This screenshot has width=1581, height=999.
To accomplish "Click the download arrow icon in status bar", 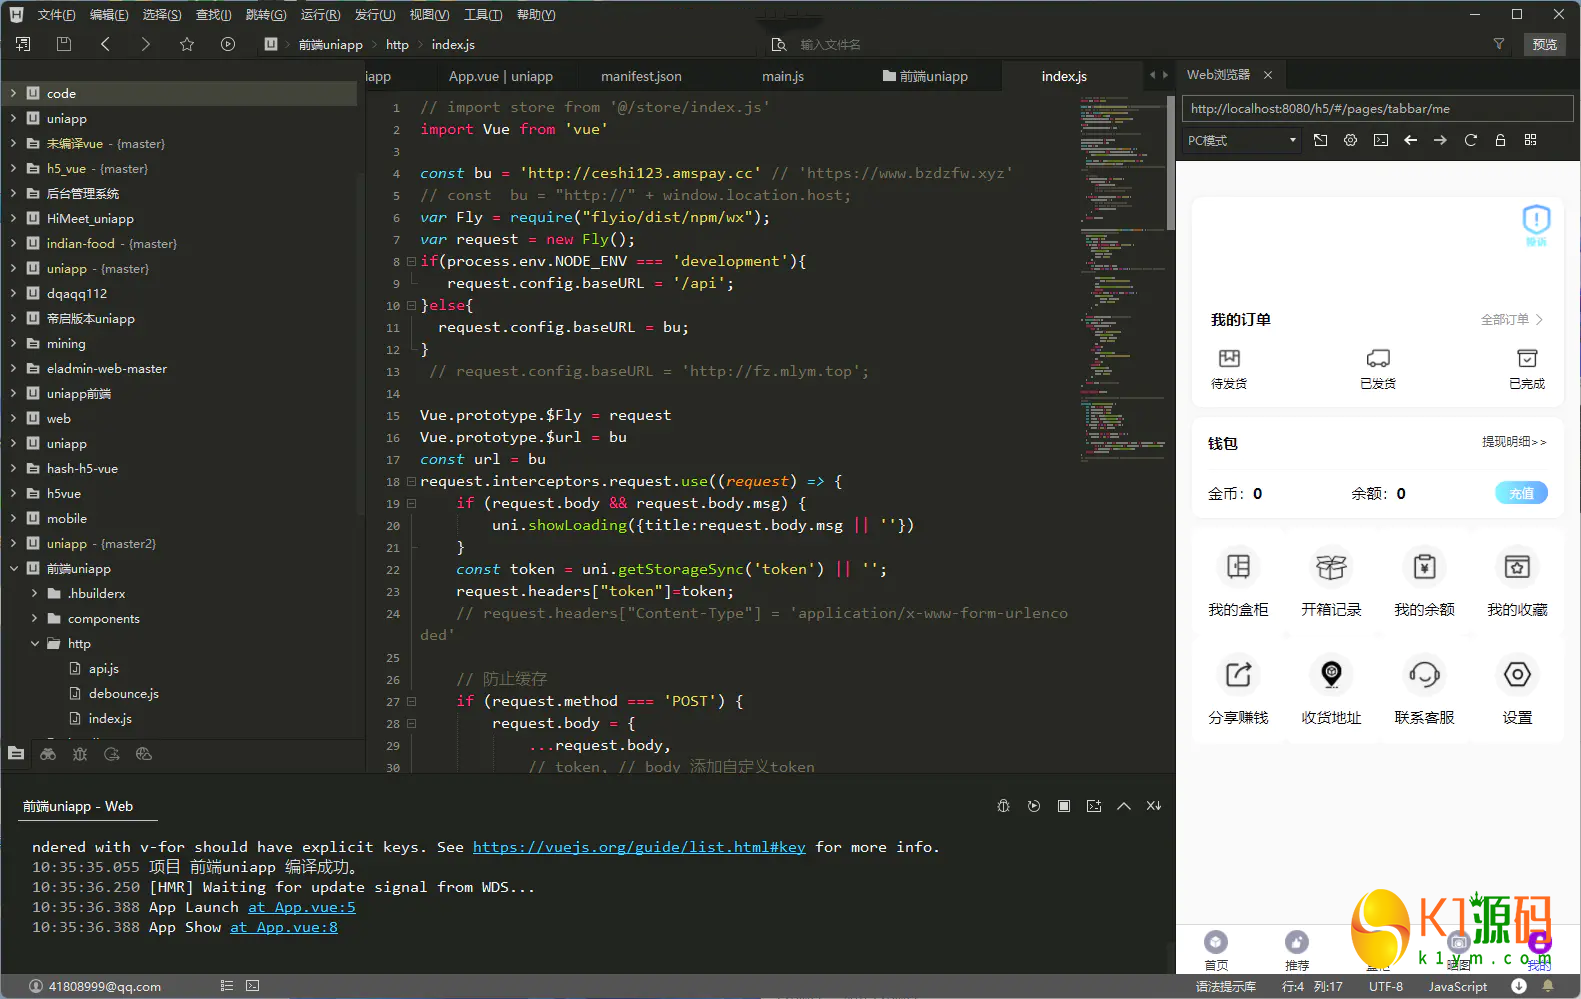I will tap(1519, 986).
